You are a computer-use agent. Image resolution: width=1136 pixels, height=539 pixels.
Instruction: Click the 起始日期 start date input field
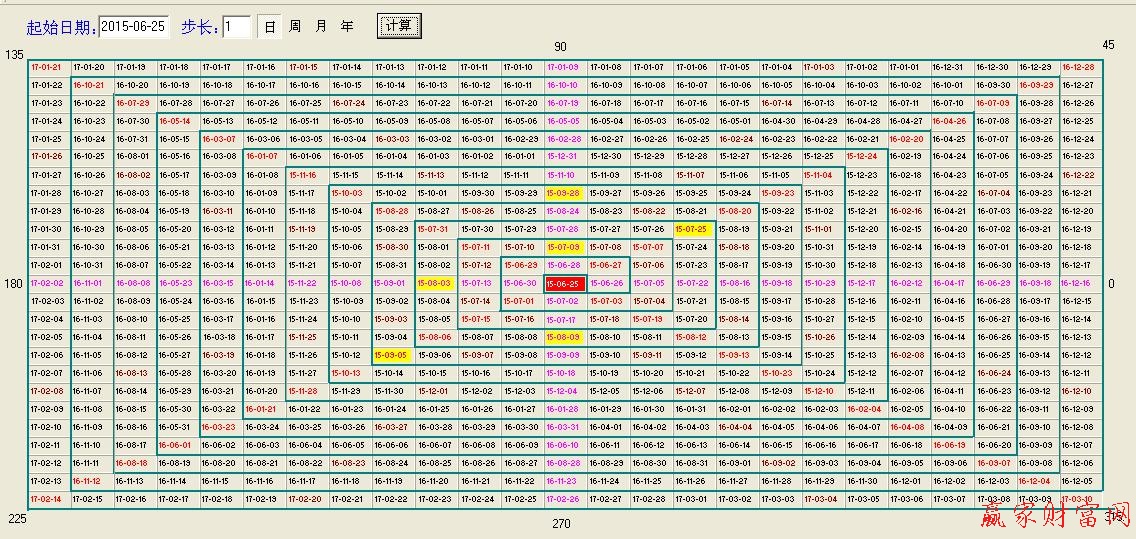point(135,26)
